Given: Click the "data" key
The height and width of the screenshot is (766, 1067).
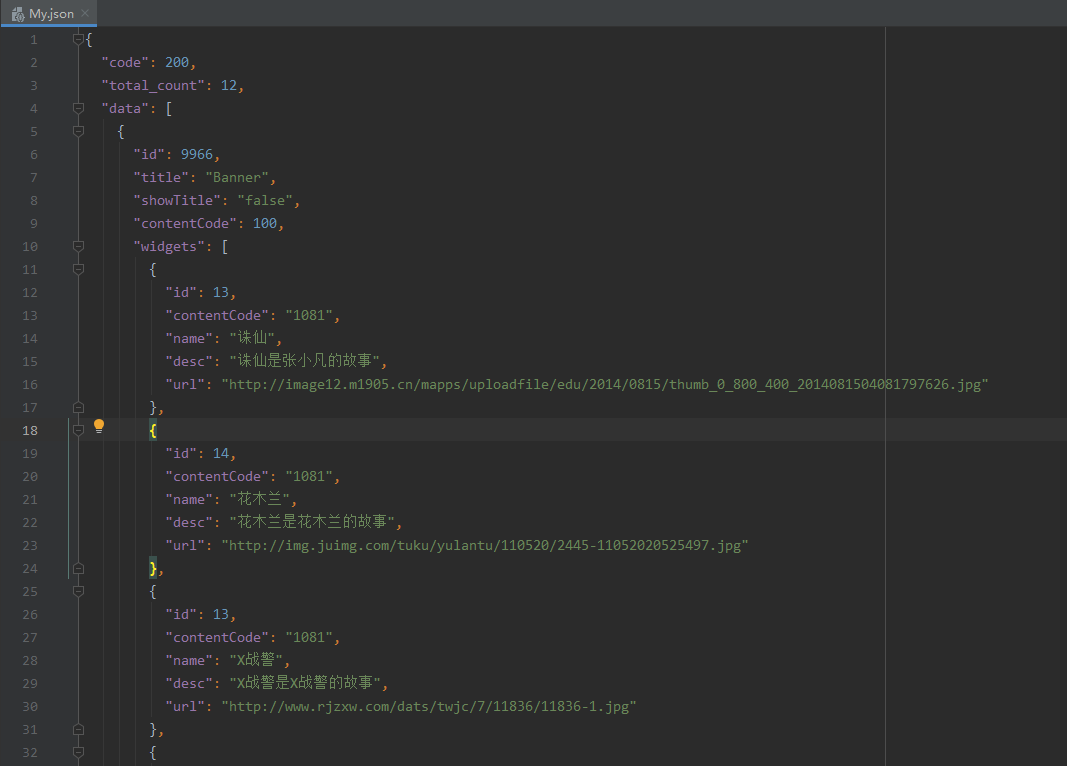Looking at the screenshot, I should pos(125,109).
